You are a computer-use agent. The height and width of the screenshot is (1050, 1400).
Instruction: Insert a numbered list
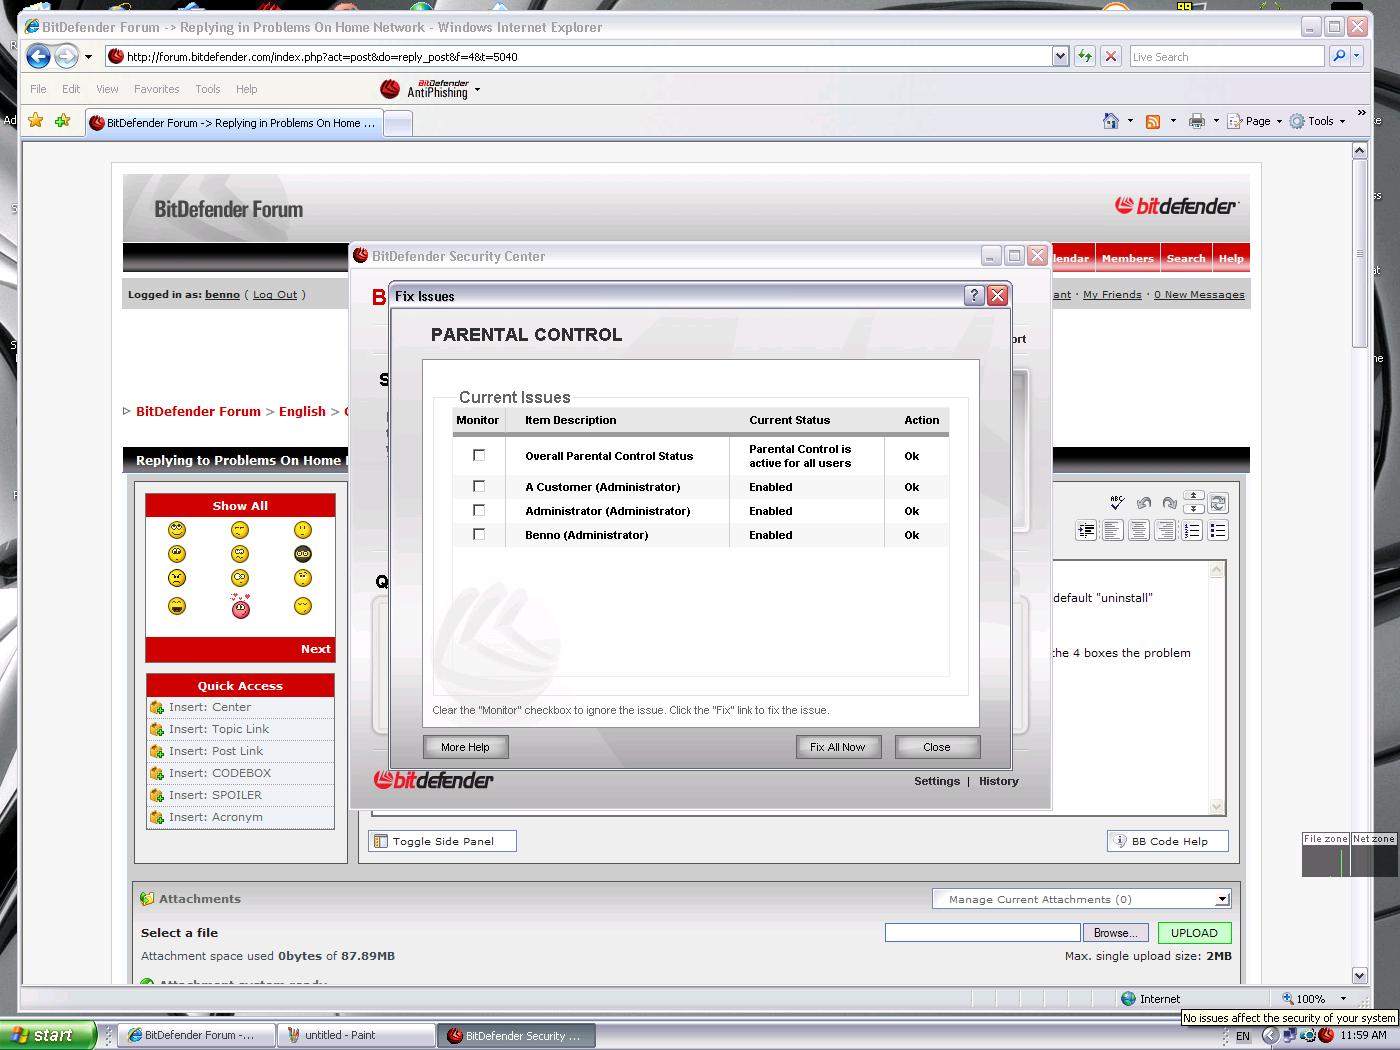point(1192,531)
